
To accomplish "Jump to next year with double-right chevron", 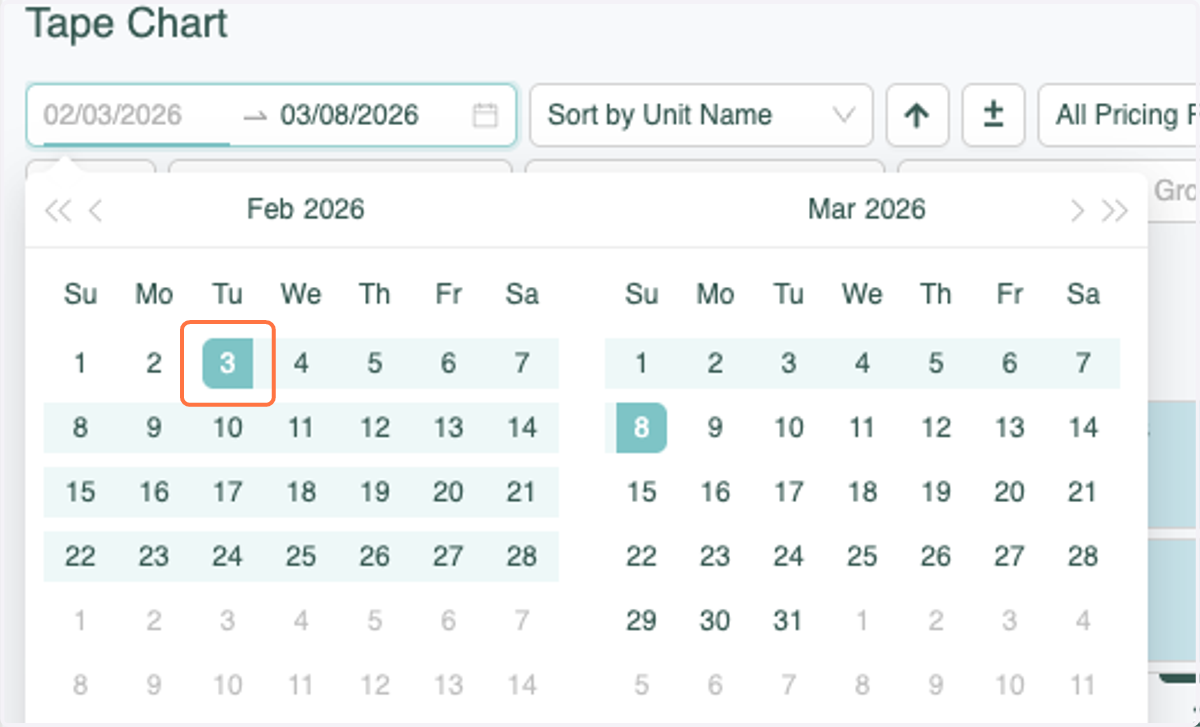I will click(x=1115, y=210).
